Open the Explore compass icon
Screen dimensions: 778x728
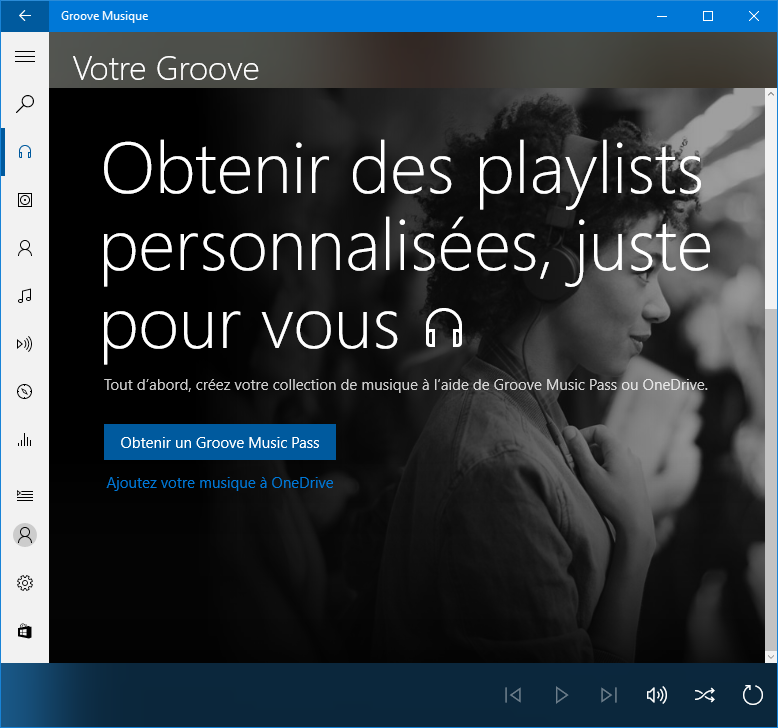(x=25, y=392)
